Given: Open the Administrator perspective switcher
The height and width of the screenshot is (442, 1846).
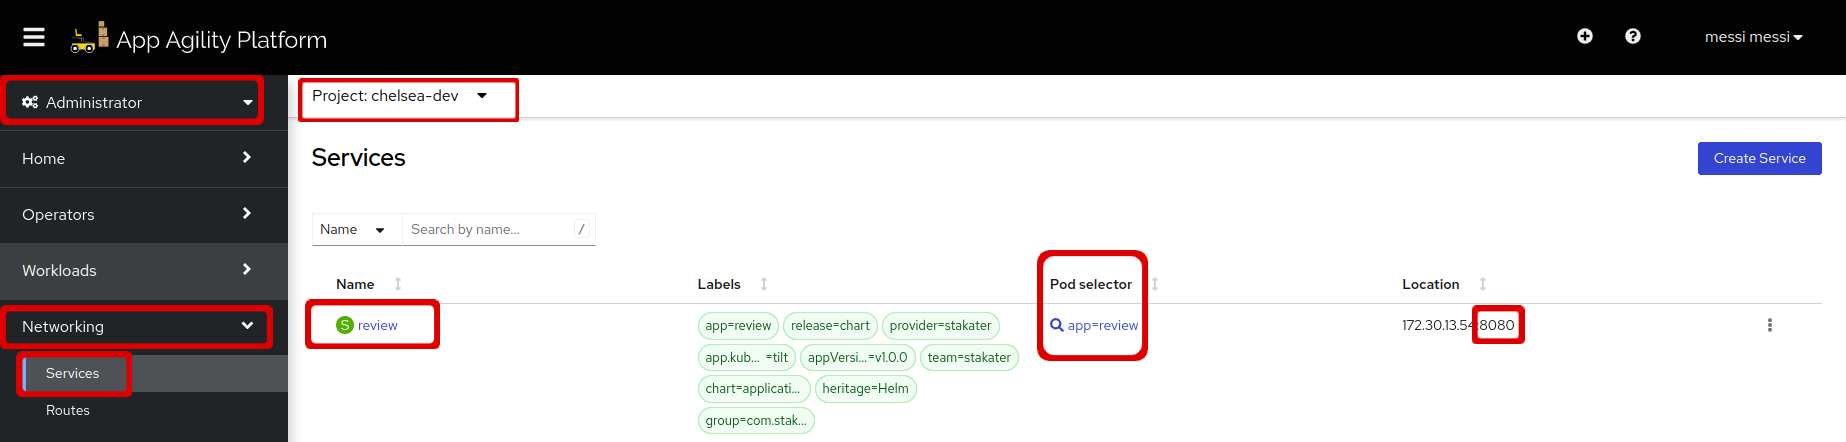Looking at the screenshot, I should click(136, 102).
